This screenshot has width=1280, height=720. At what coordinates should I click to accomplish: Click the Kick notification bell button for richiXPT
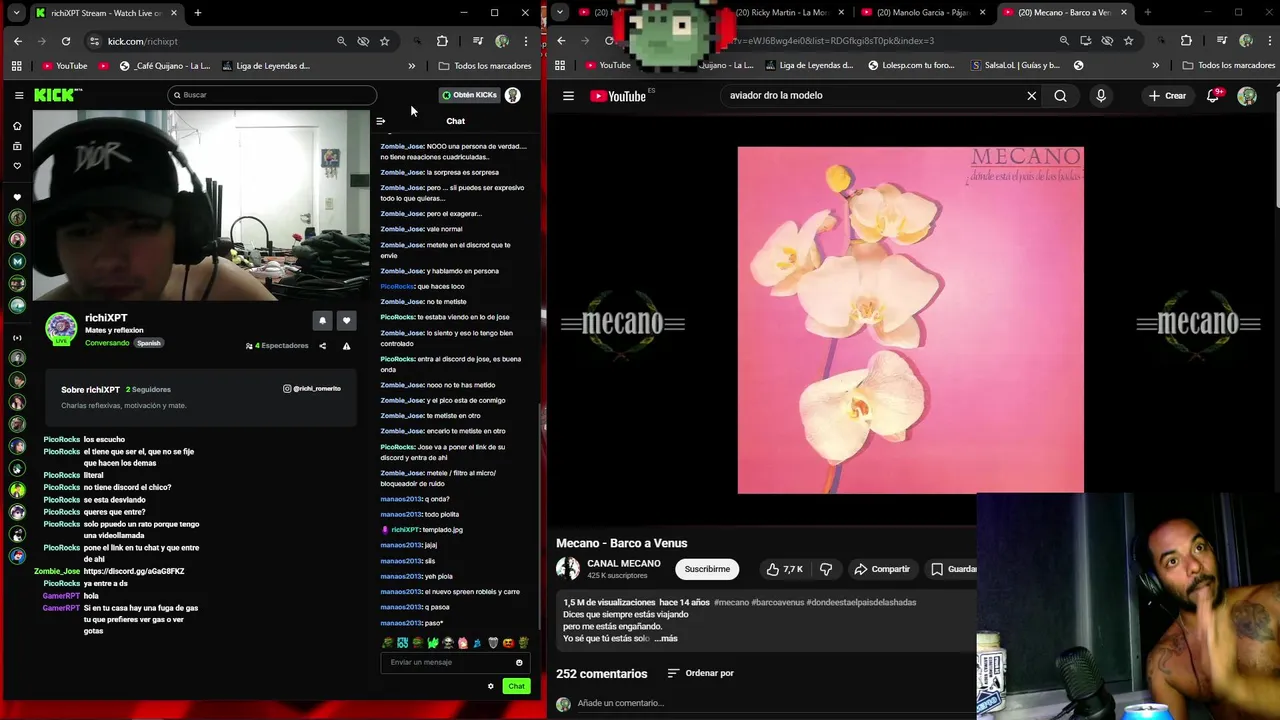[x=322, y=320]
